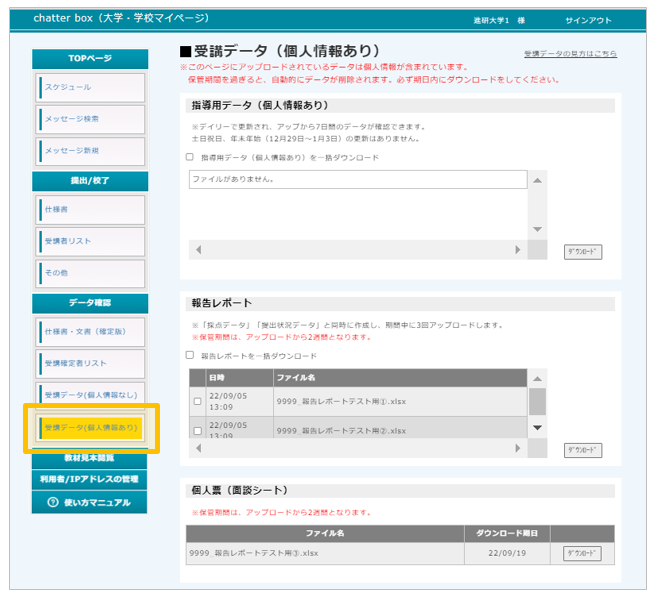Enable 報告レポートを一括ダウンロード checkbox
Image resolution: width=658 pixels, height=598 pixels.
(x=190, y=355)
